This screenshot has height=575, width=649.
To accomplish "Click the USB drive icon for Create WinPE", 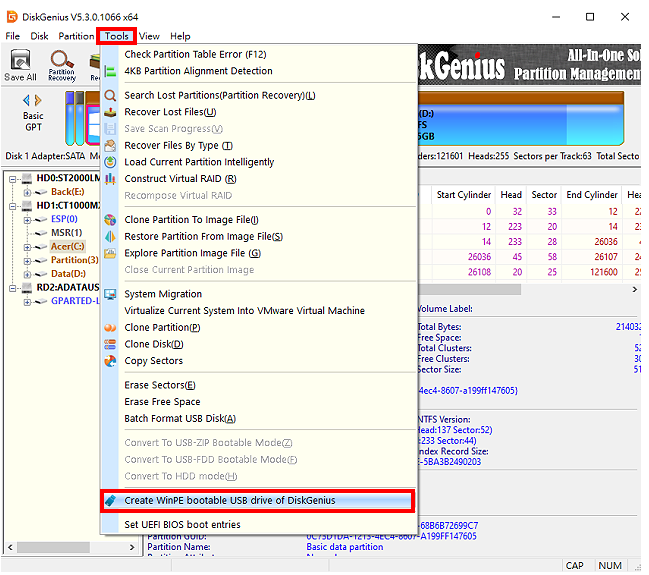I will click(x=110, y=501).
